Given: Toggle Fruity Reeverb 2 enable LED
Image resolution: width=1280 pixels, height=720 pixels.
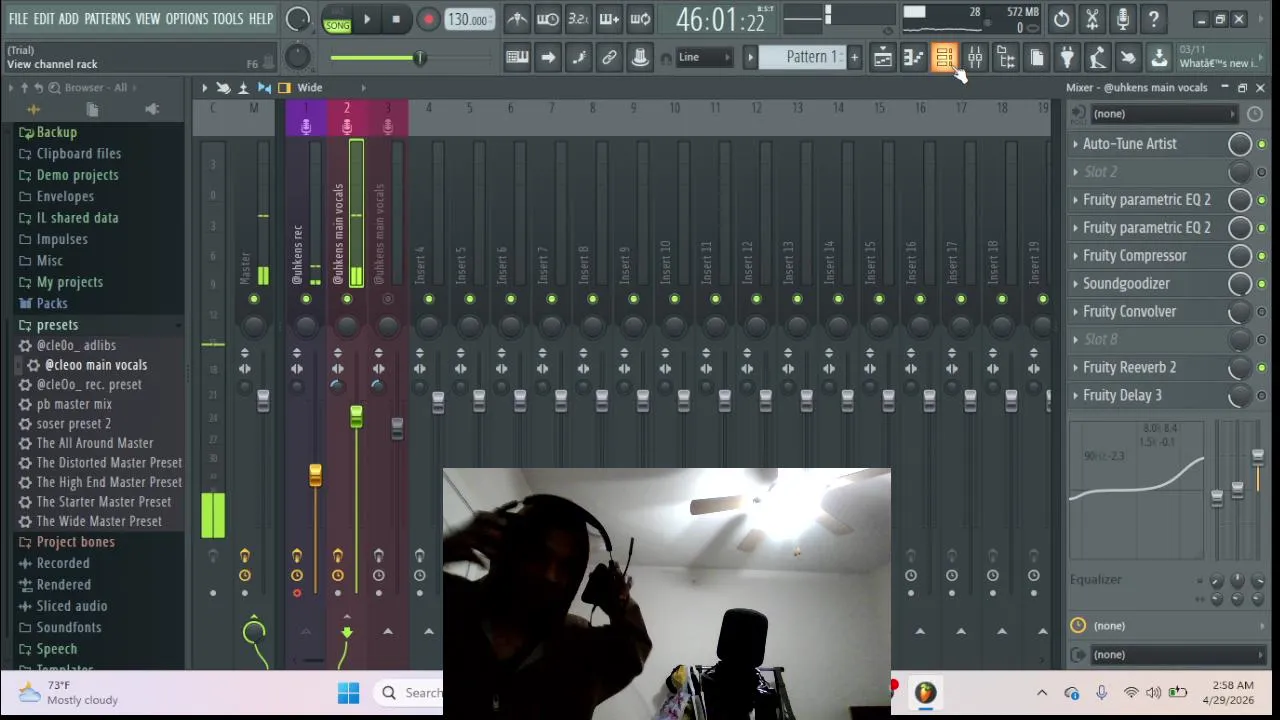Looking at the screenshot, I should click(x=1261, y=369).
